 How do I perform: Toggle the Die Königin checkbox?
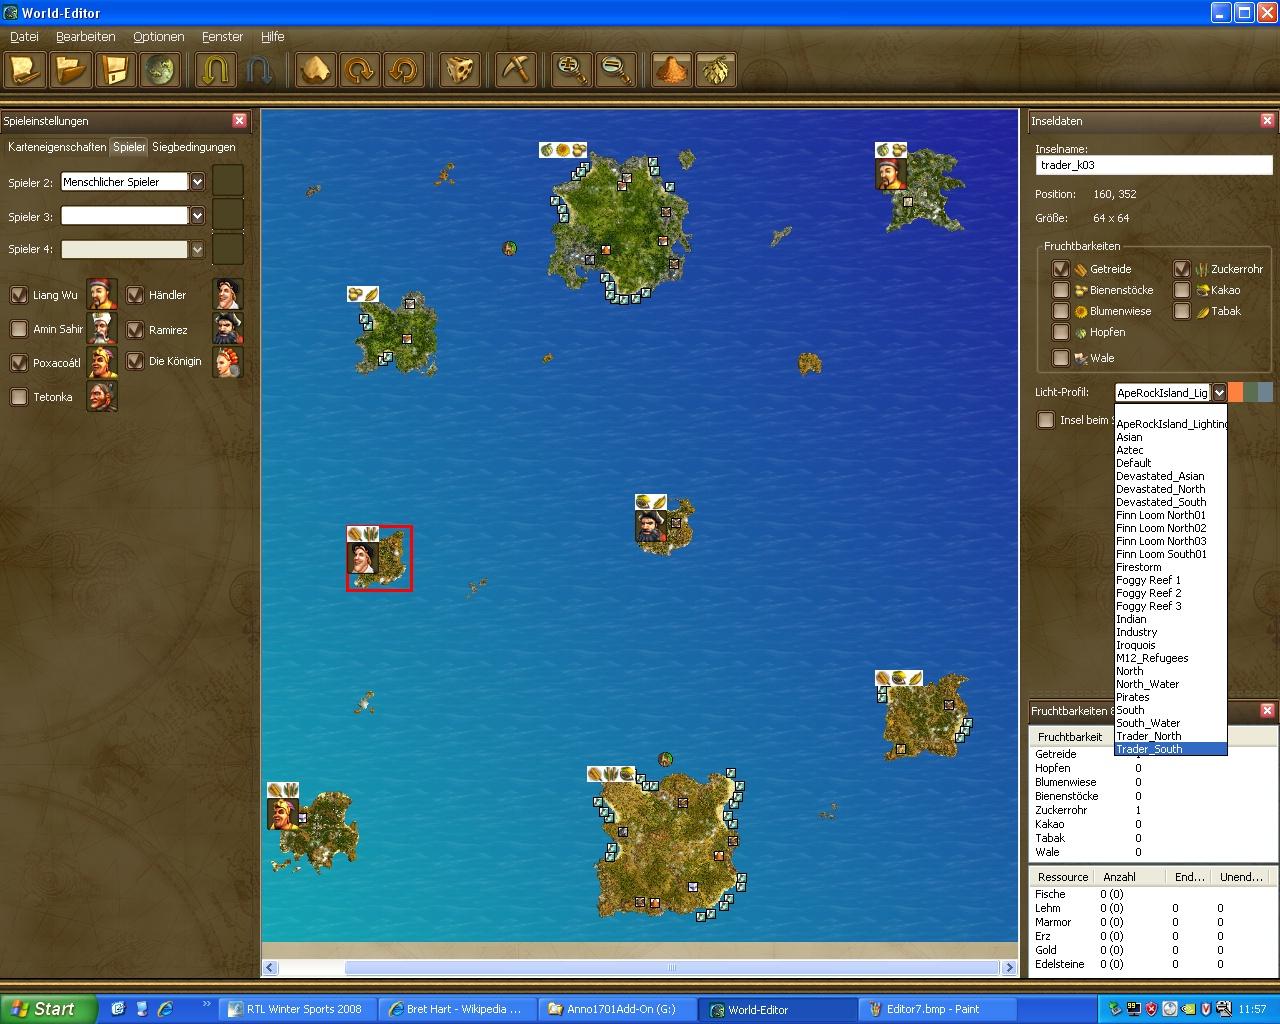pos(135,361)
